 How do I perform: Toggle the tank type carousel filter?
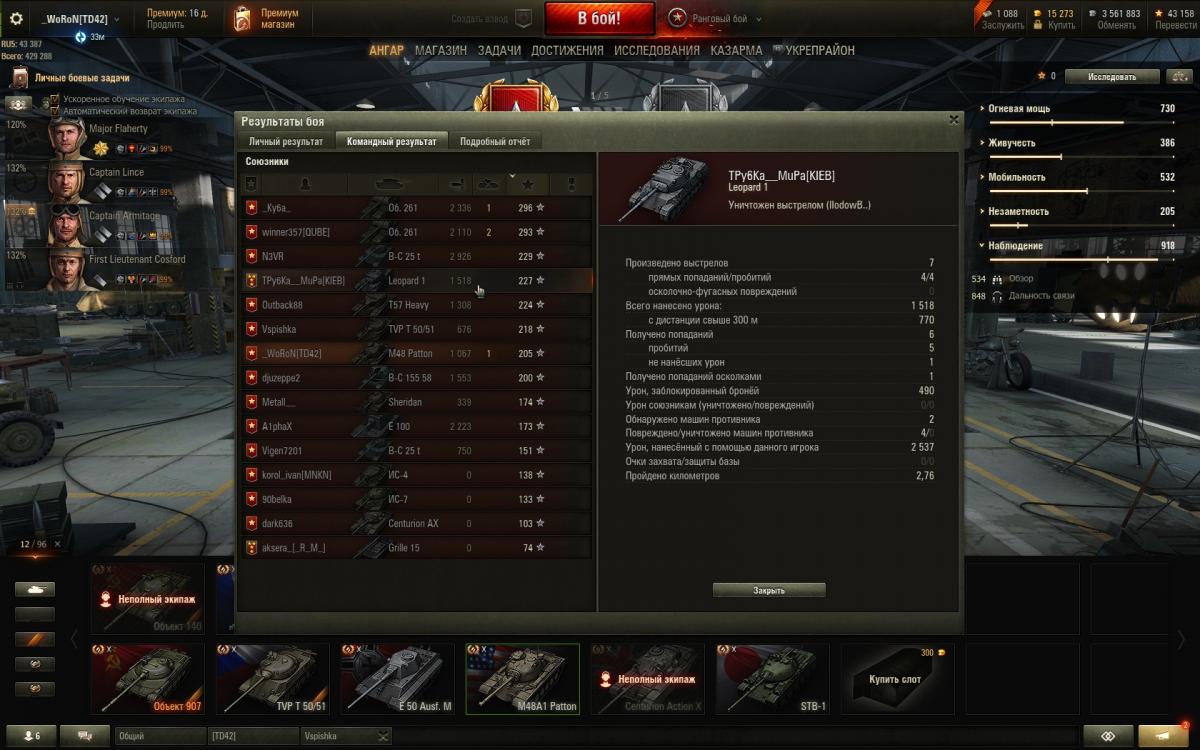35,590
